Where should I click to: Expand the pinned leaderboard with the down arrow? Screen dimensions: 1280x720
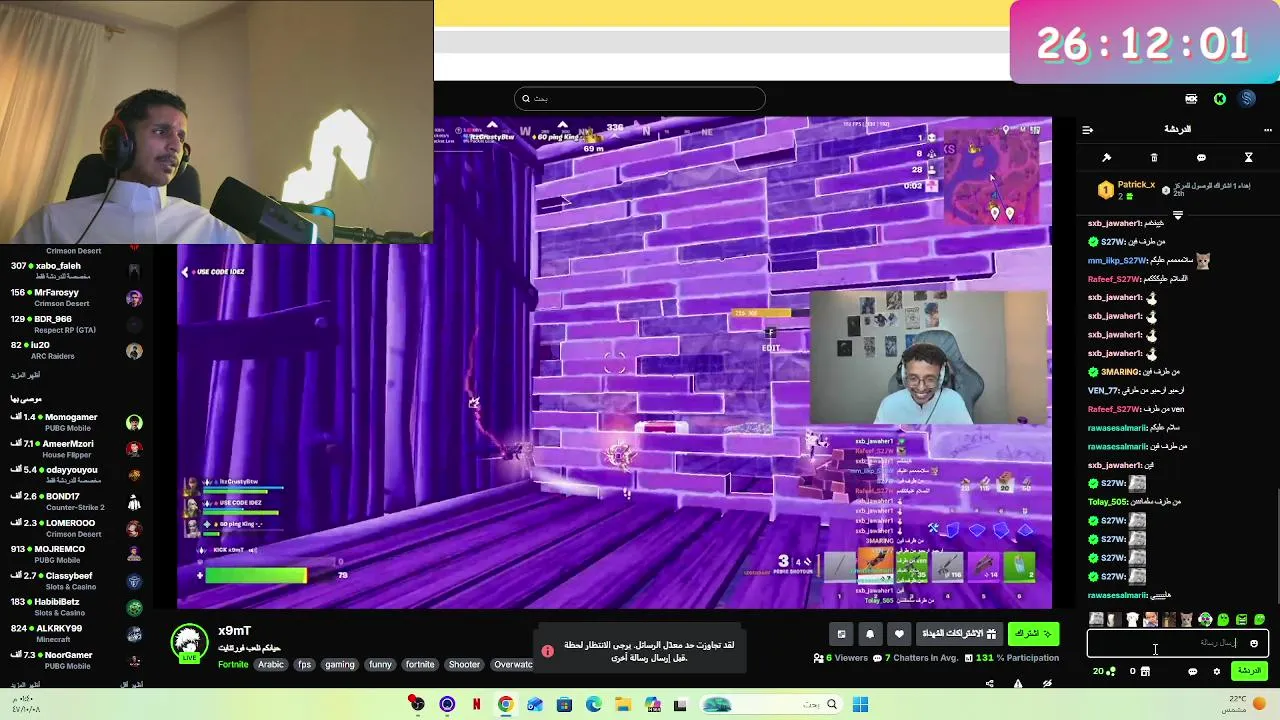pos(1177,215)
